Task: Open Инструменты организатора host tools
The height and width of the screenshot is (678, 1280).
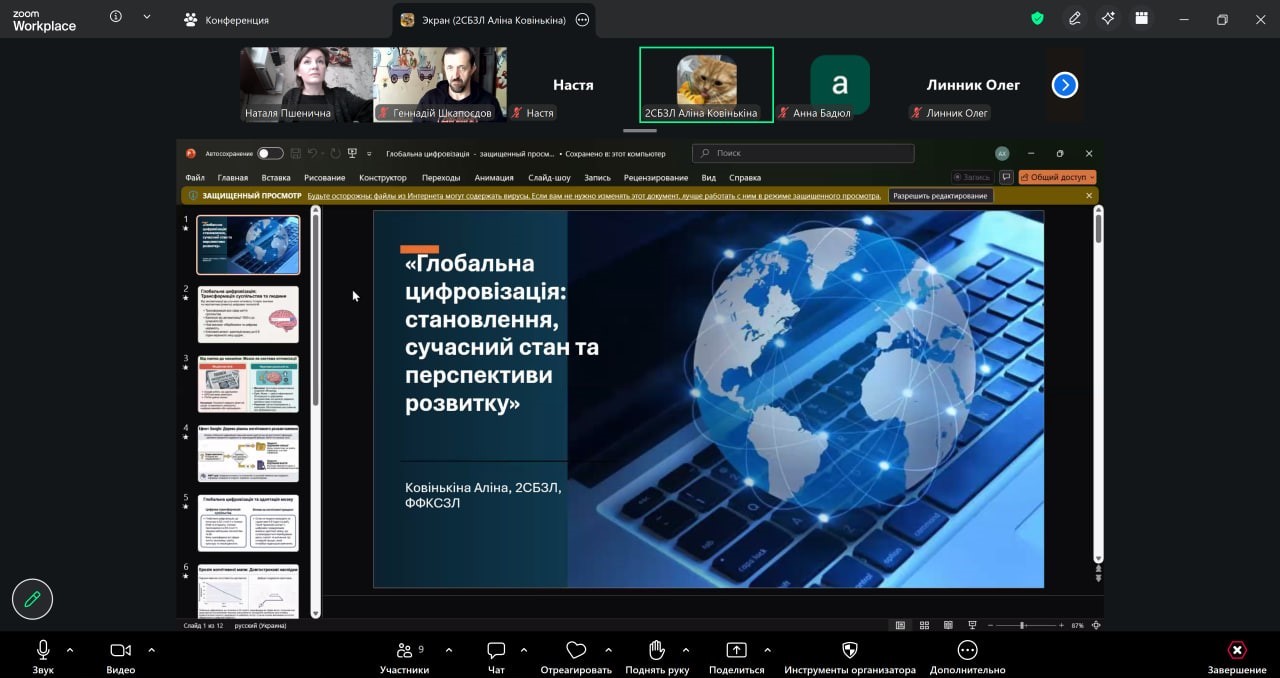Action: pyautogui.click(x=849, y=657)
